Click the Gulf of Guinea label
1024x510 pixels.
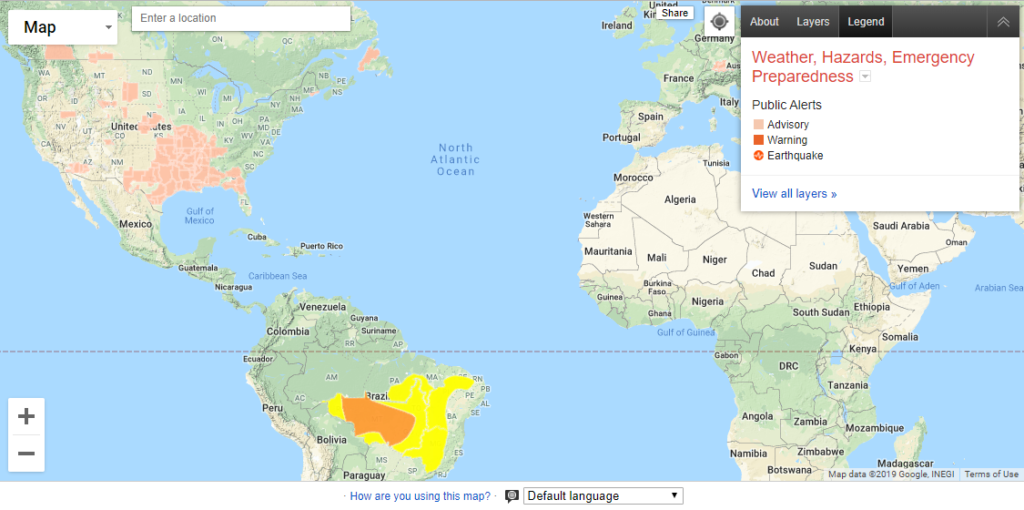(686, 332)
